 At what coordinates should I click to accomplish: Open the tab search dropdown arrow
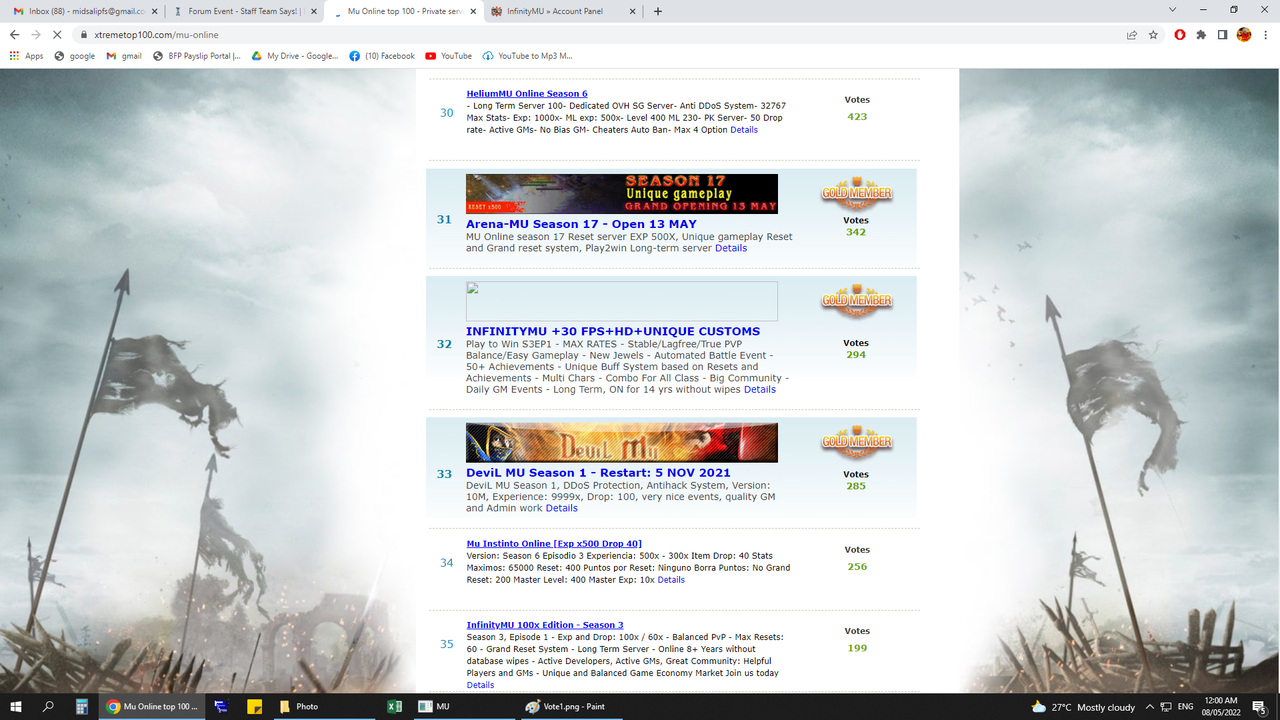(1172, 11)
